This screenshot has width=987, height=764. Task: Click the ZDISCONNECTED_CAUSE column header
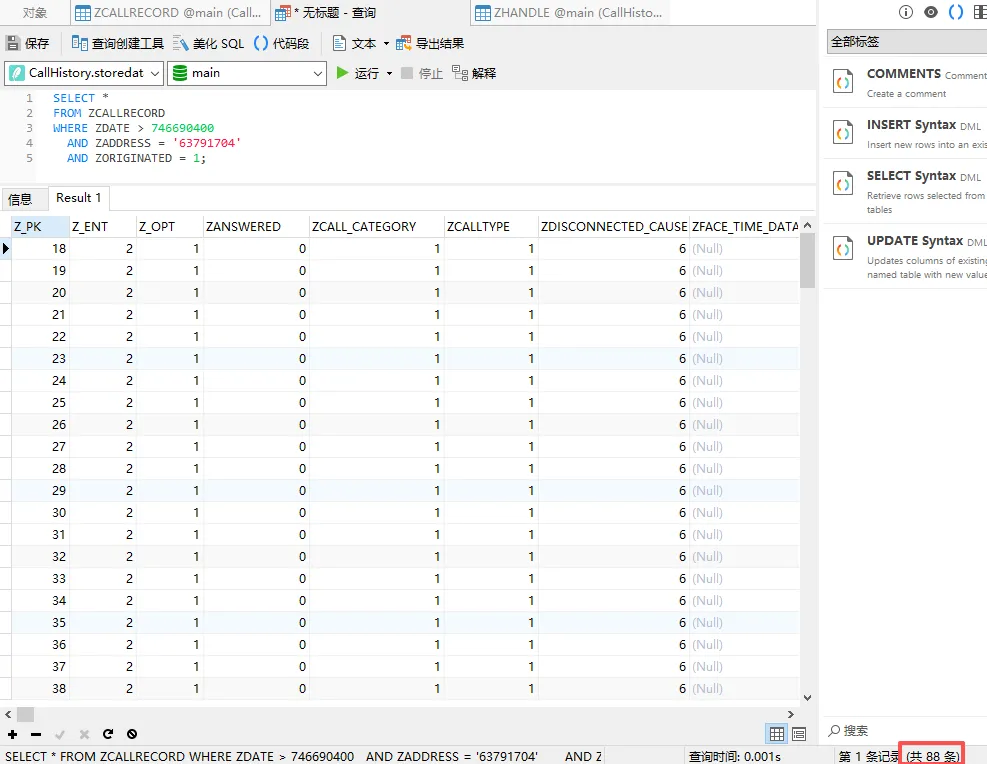(x=614, y=227)
